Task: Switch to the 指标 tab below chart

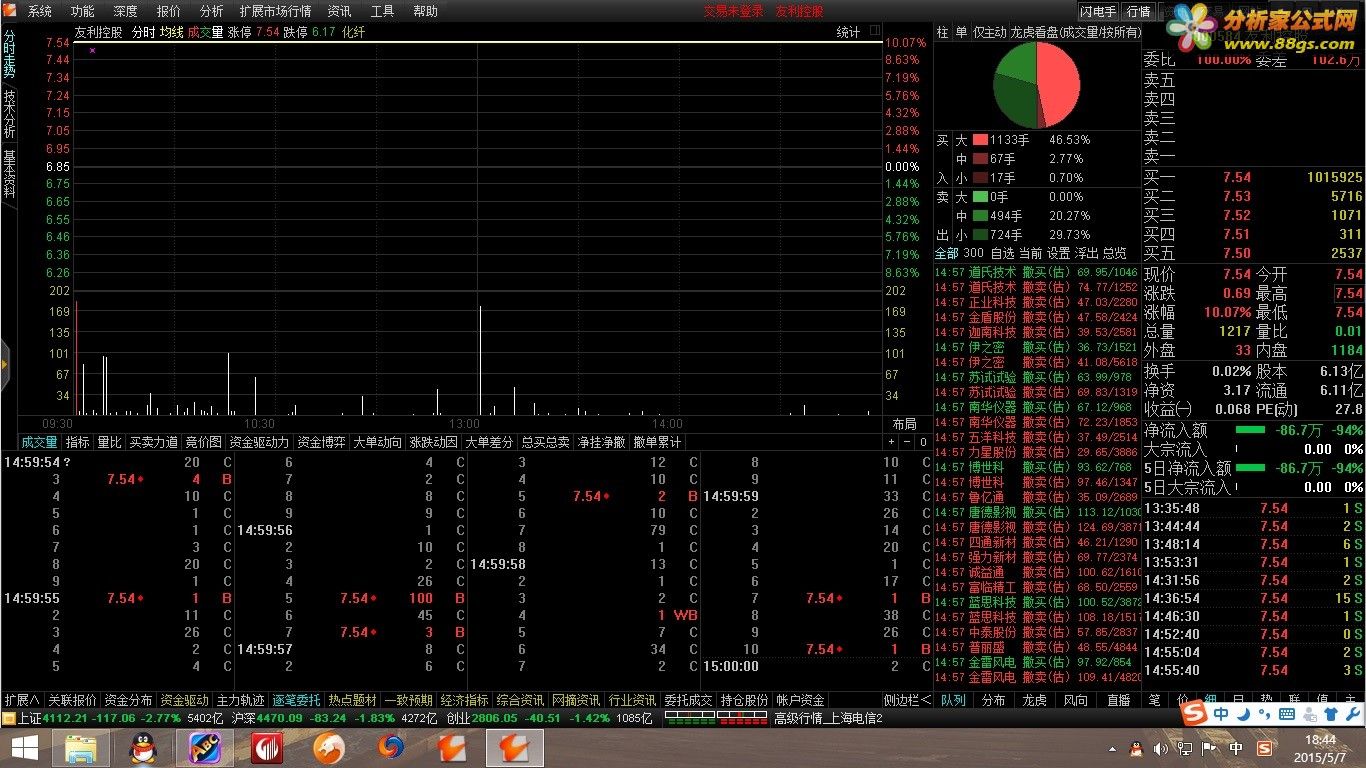Action: 77,442
